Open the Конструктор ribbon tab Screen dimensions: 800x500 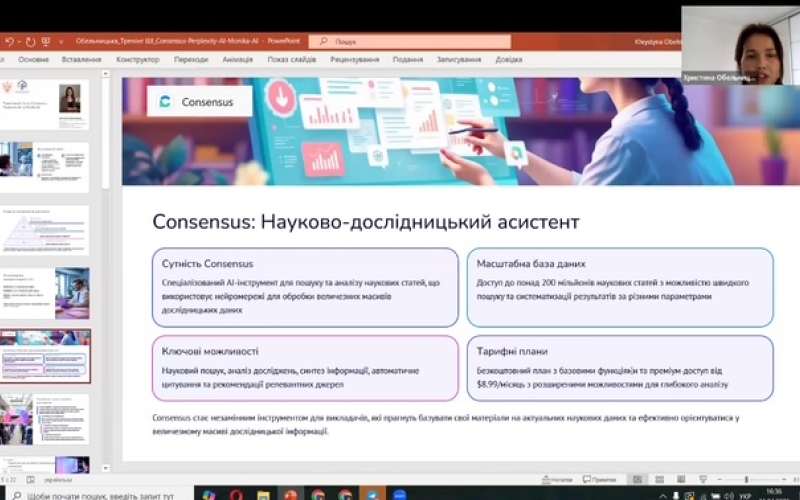pos(138,59)
